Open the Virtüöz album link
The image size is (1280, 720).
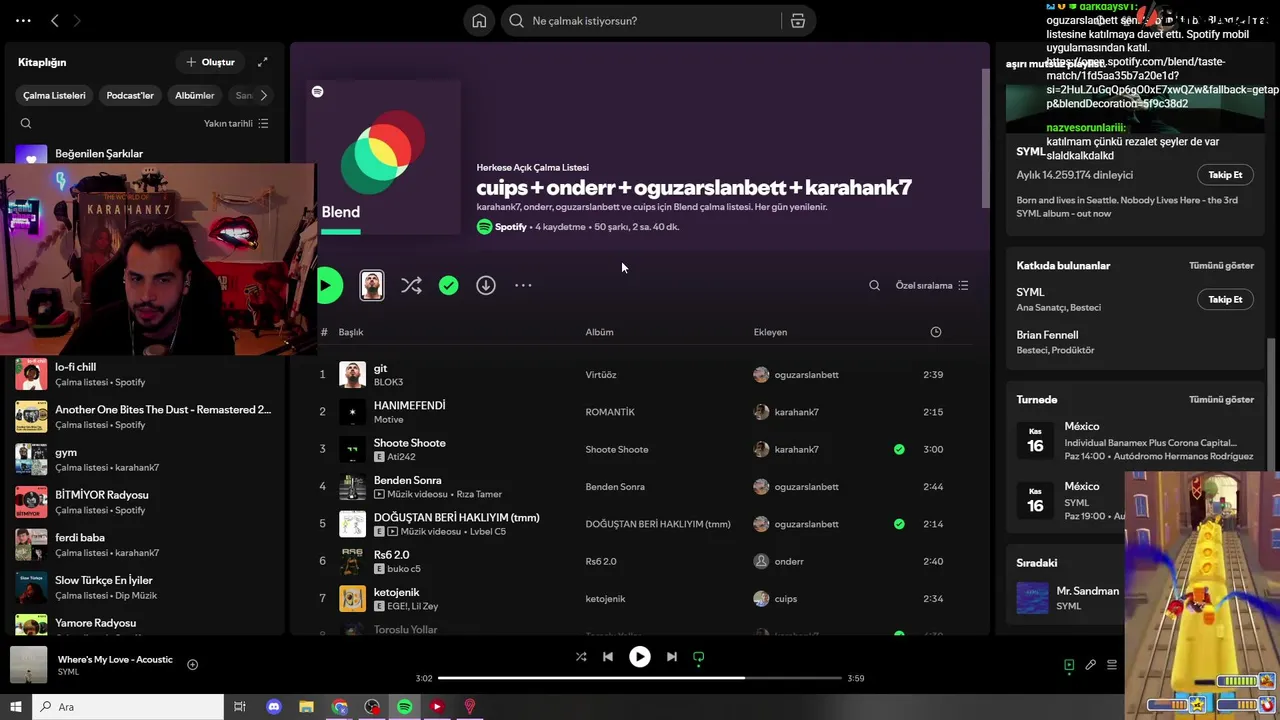601,375
